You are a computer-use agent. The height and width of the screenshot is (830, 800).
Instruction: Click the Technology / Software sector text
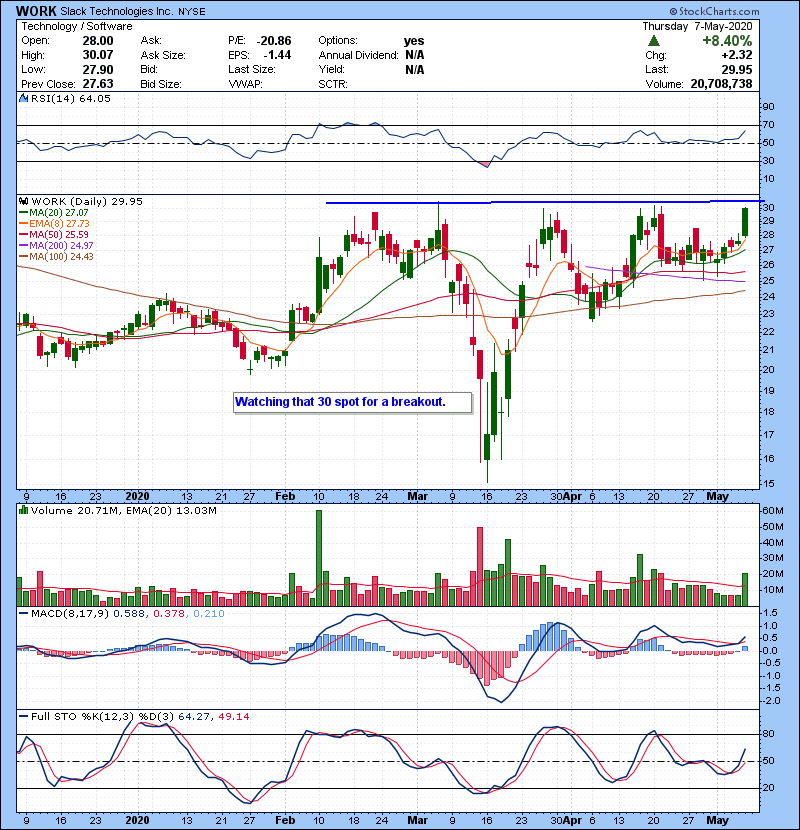[77, 26]
